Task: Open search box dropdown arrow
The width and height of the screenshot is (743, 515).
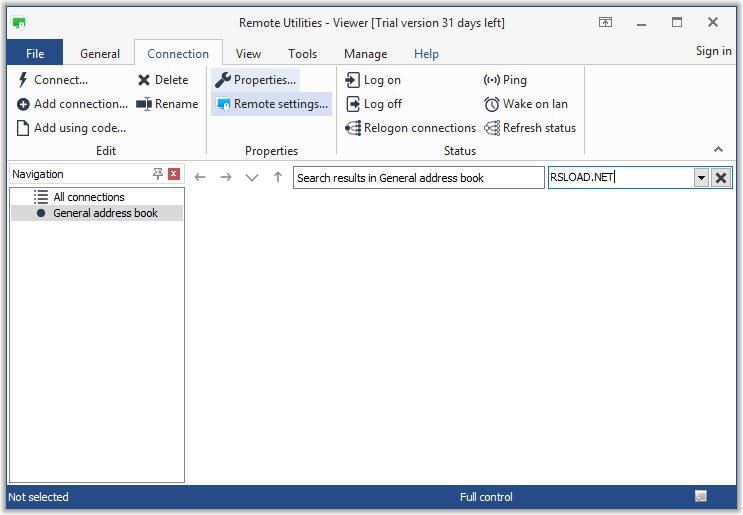Action: (x=701, y=178)
